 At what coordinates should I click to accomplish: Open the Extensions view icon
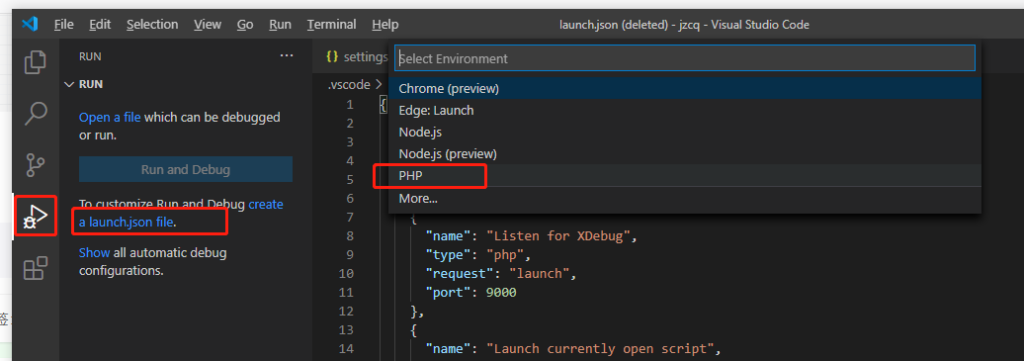(x=35, y=268)
